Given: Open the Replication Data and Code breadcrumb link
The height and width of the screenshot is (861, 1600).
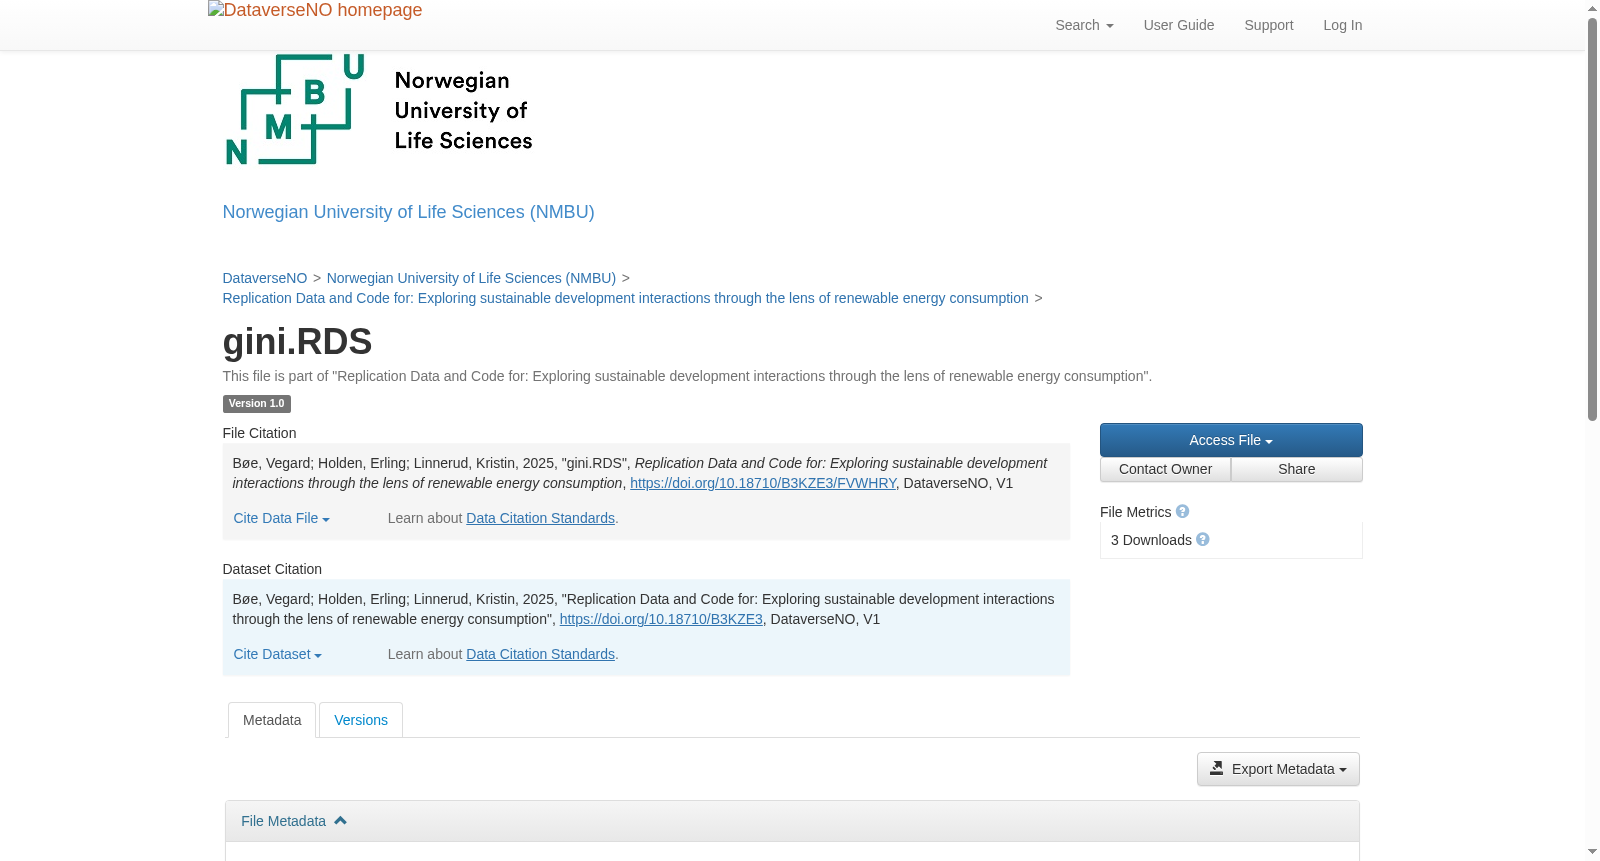Looking at the screenshot, I should pyautogui.click(x=625, y=298).
